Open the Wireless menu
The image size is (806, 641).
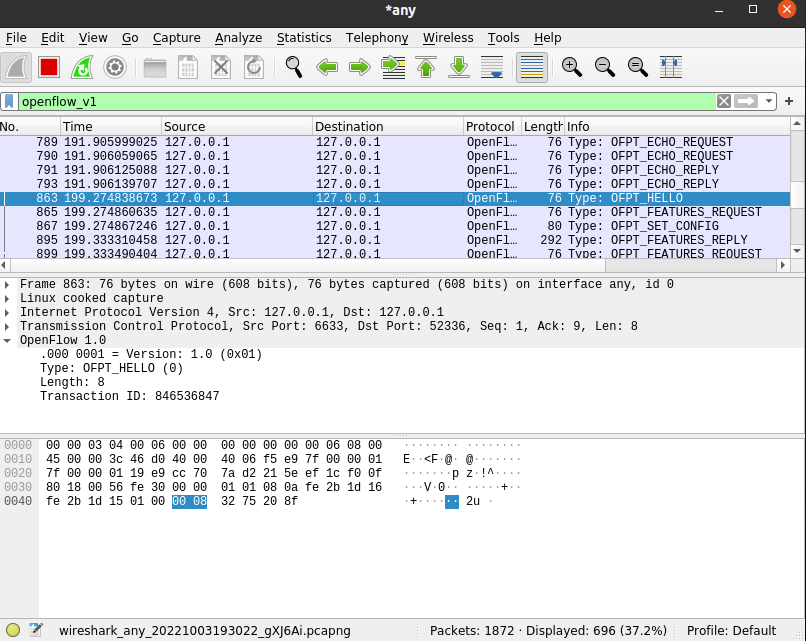click(x=448, y=38)
